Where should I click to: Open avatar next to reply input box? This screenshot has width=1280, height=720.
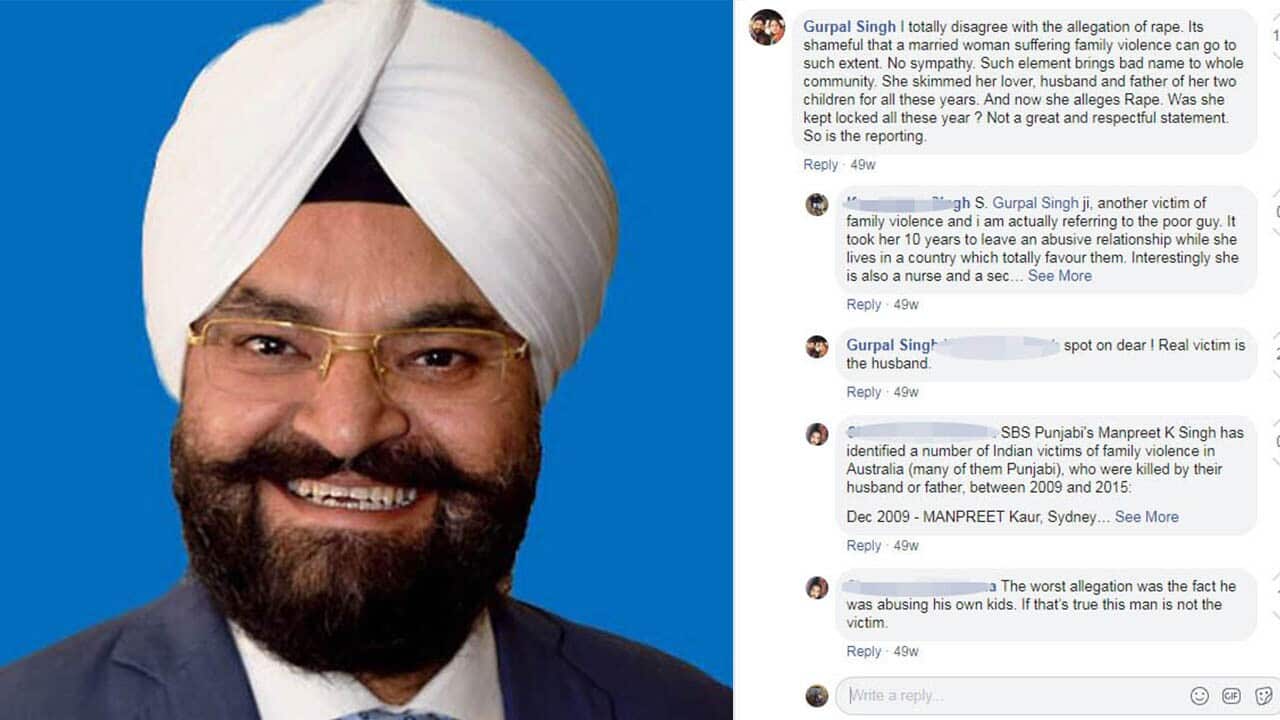pos(817,695)
